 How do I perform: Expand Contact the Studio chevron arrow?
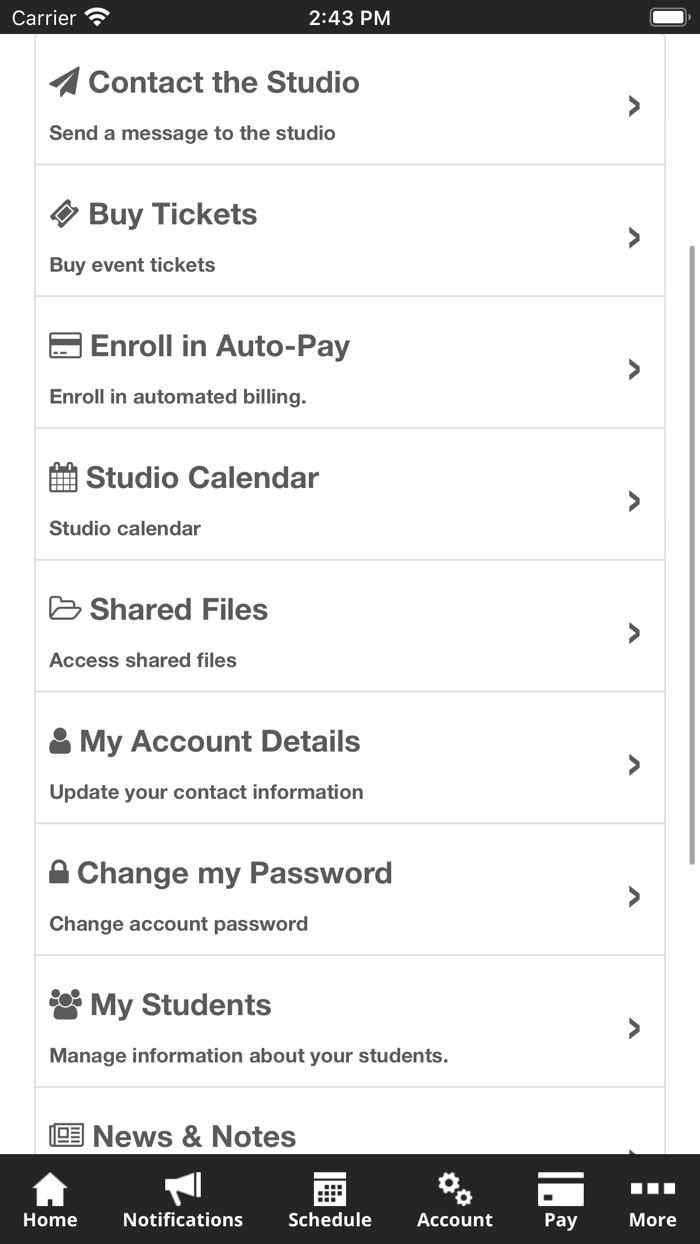pyautogui.click(x=634, y=106)
